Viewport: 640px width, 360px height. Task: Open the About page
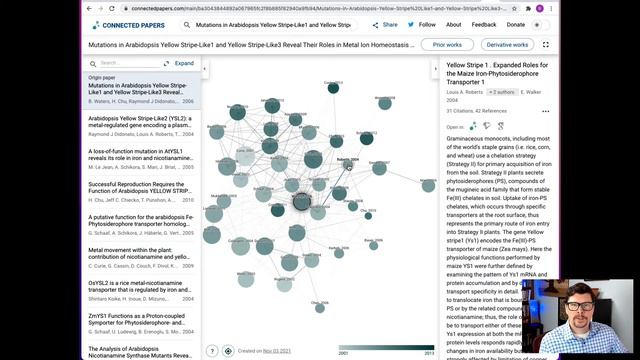pos(453,25)
